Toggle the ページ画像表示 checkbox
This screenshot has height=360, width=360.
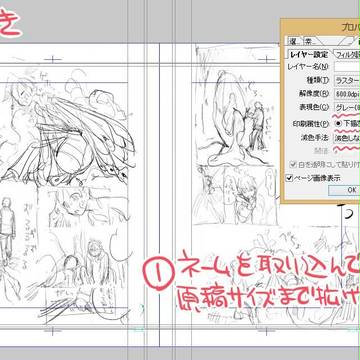(289, 178)
